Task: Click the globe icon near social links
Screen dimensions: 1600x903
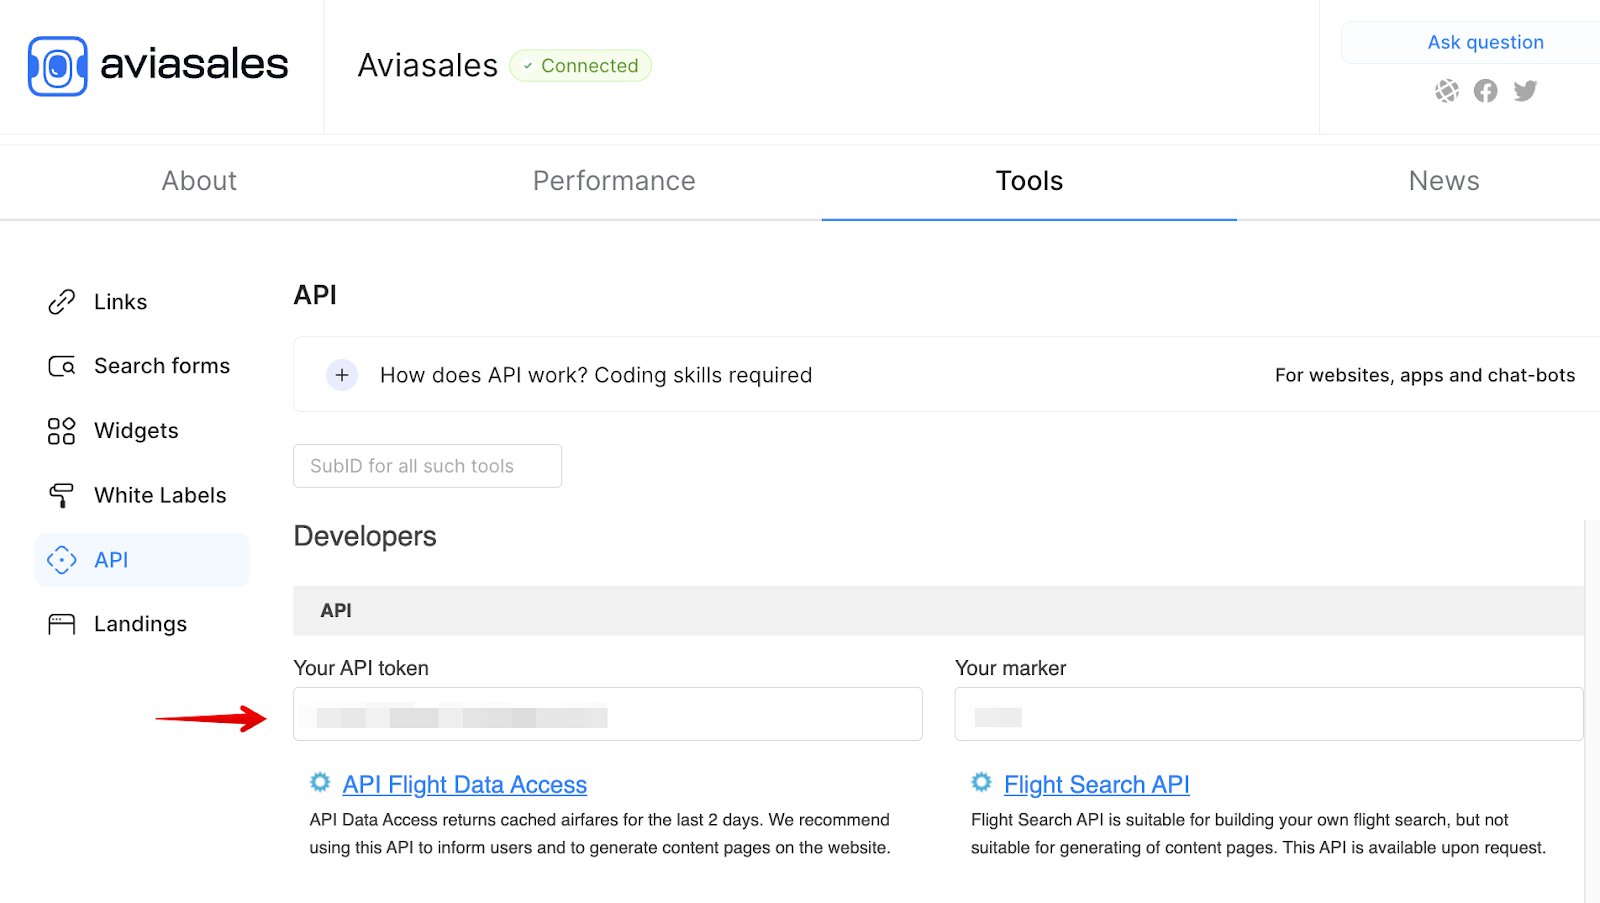Action: pos(1447,90)
